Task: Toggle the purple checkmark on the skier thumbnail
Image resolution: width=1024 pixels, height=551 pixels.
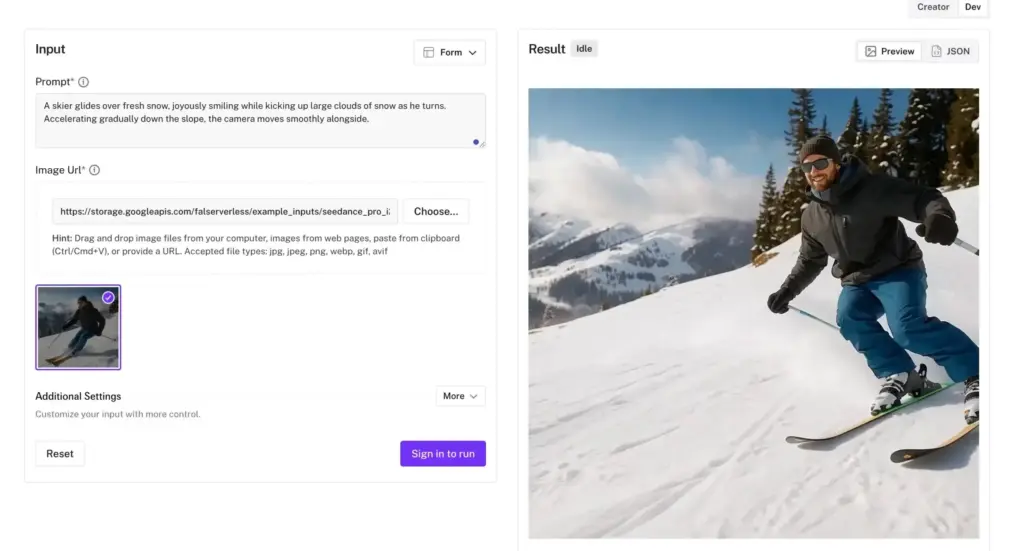Action: (x=108, y=297)
